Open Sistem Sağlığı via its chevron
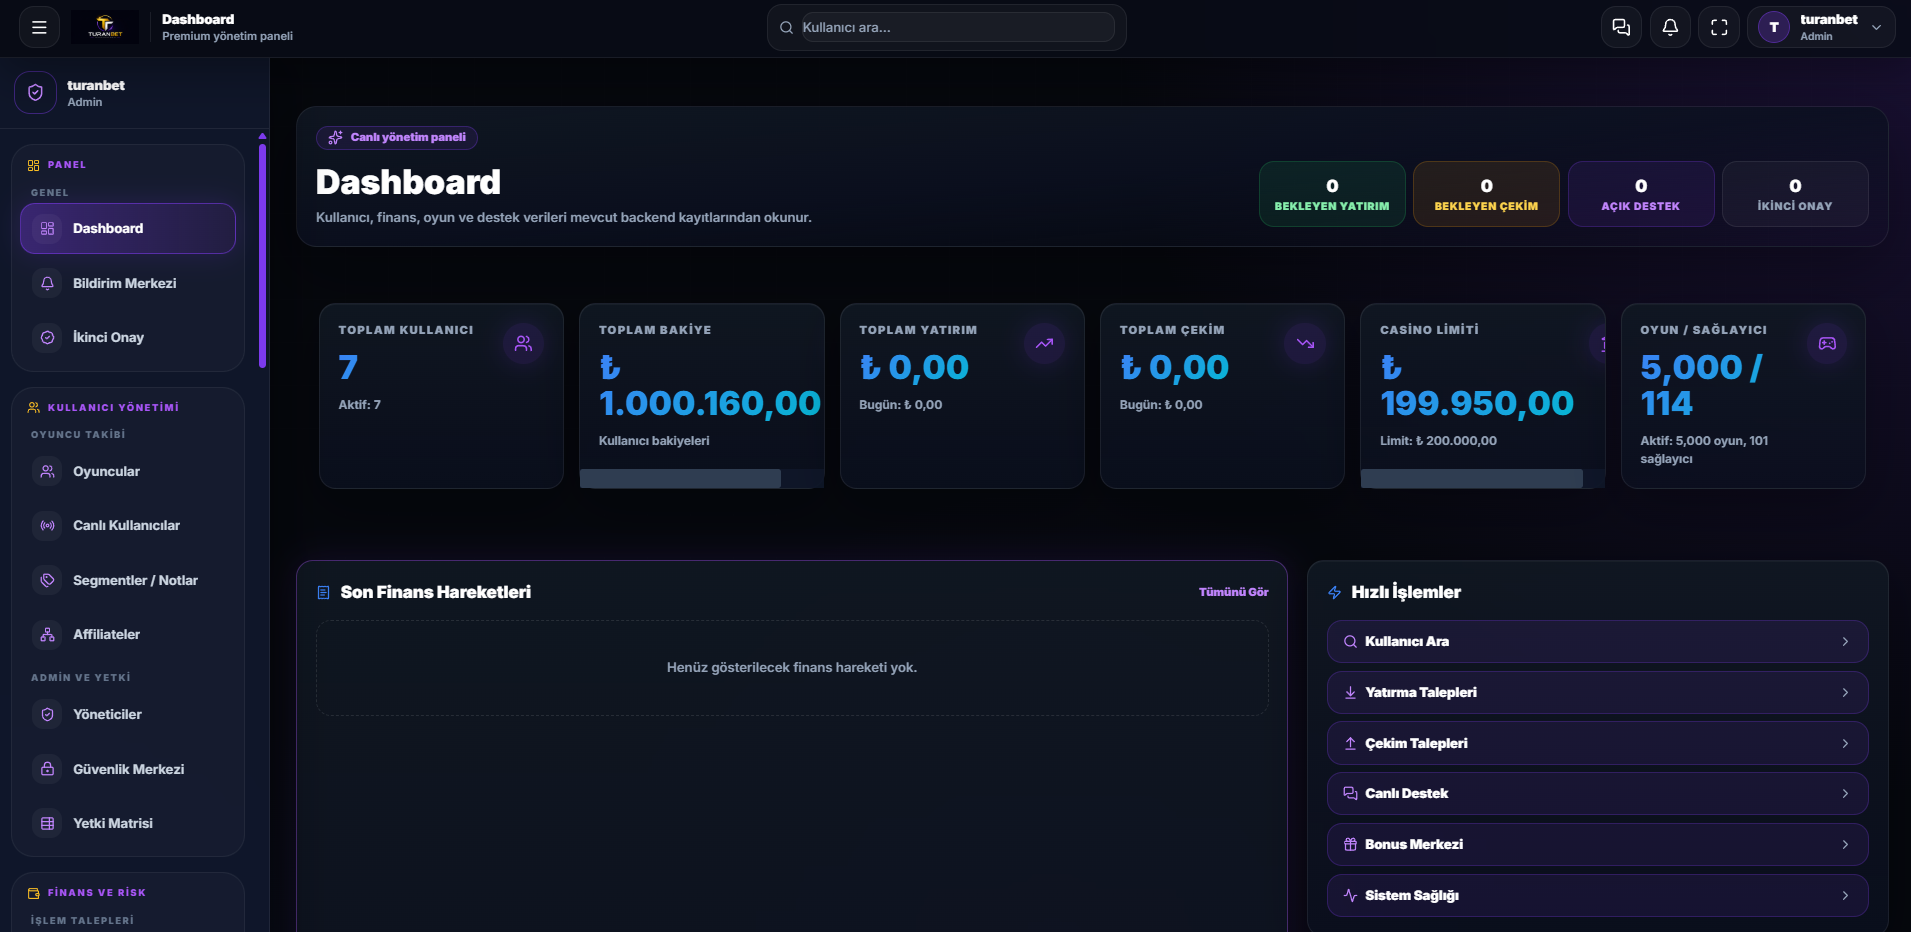1911x932 pixels. 1845,895
